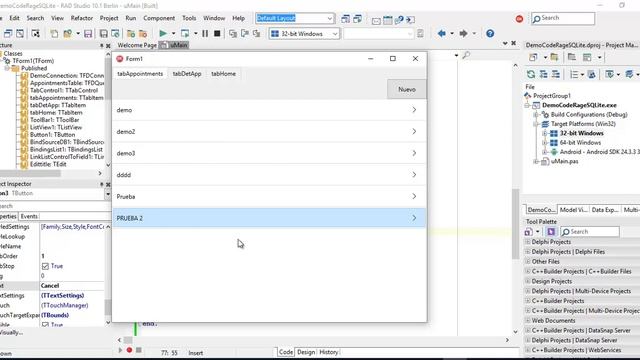Open Model View tab in project panel
640x360 pixels.
tap(573, 209)
